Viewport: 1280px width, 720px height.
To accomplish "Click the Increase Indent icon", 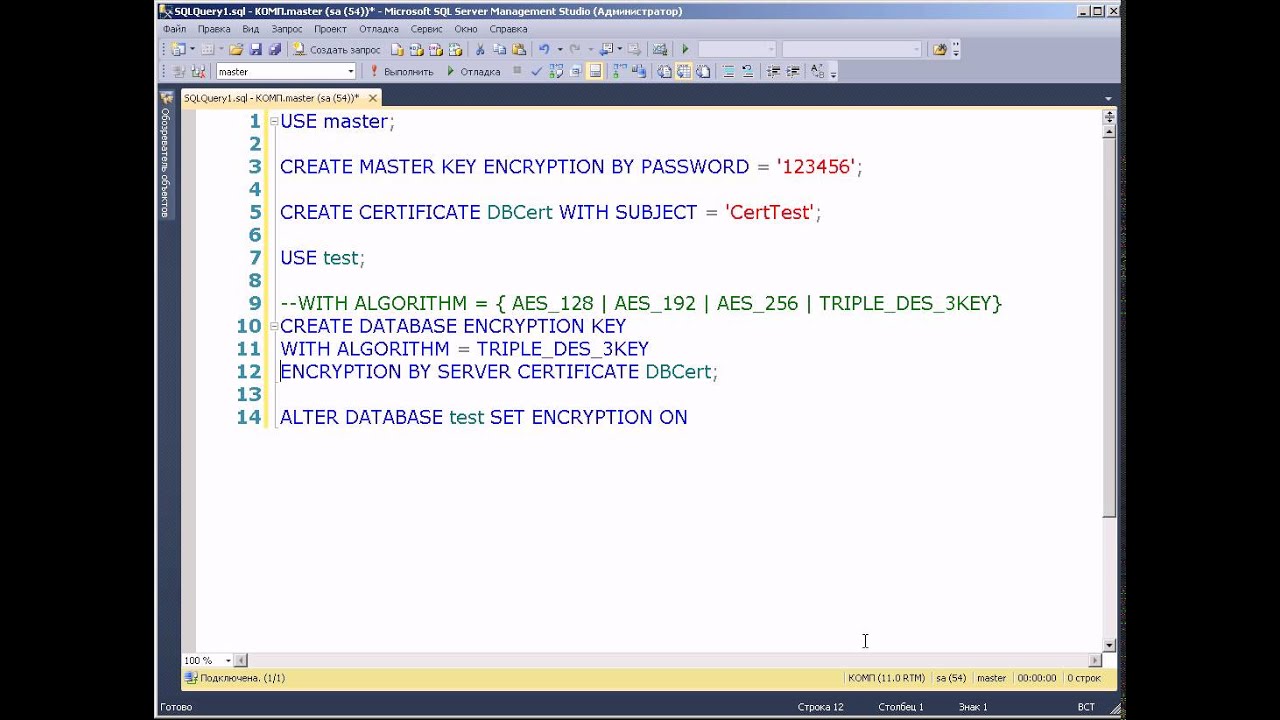I will (792, 71).
